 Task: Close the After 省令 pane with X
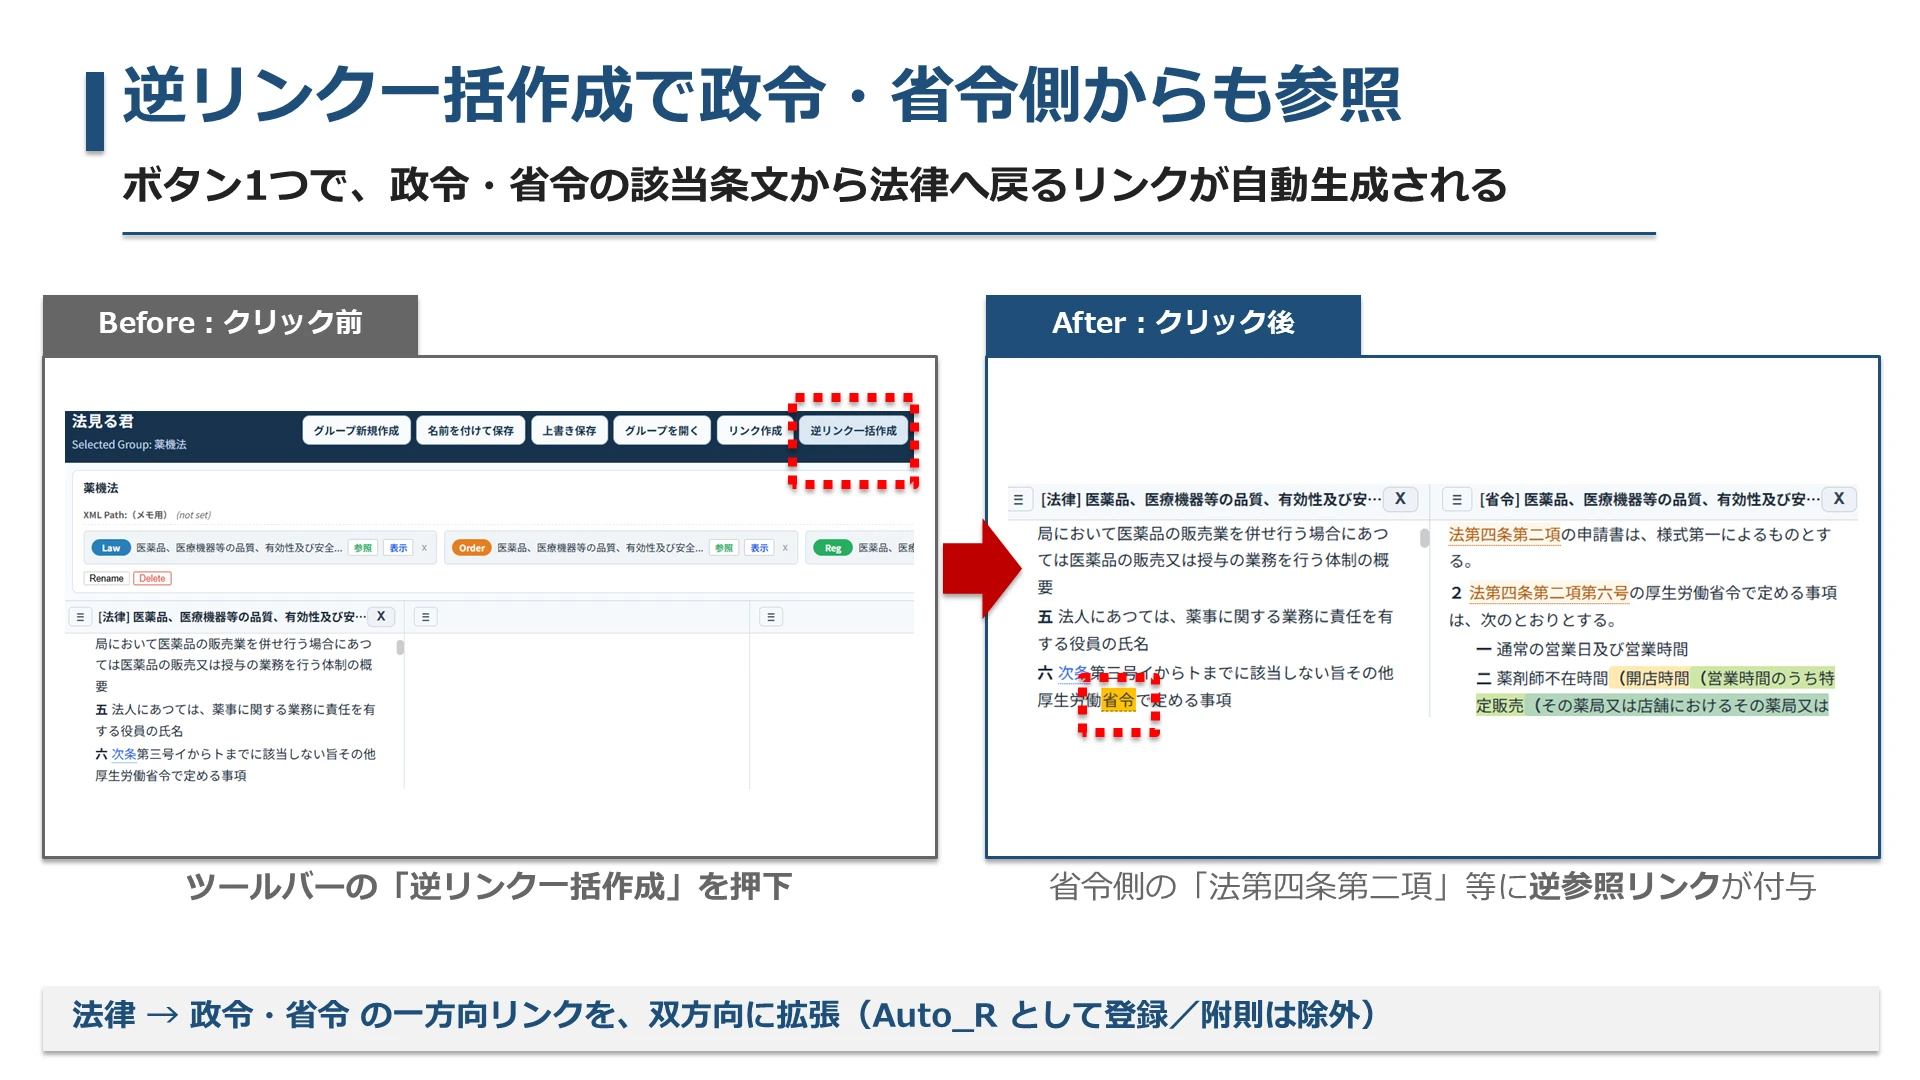tap(1838, 498)
